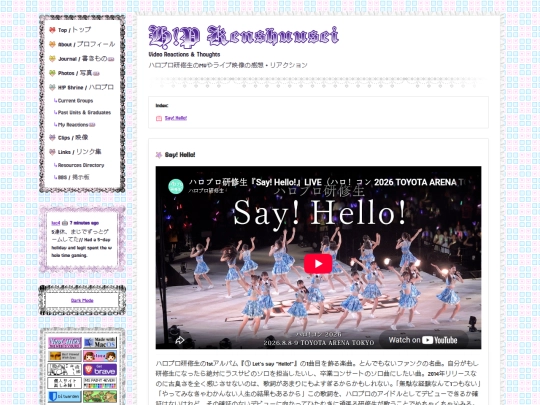540x405 pixels.
Task: Open BBS / 掲示板 sub-link
Action: coord(73,177)
